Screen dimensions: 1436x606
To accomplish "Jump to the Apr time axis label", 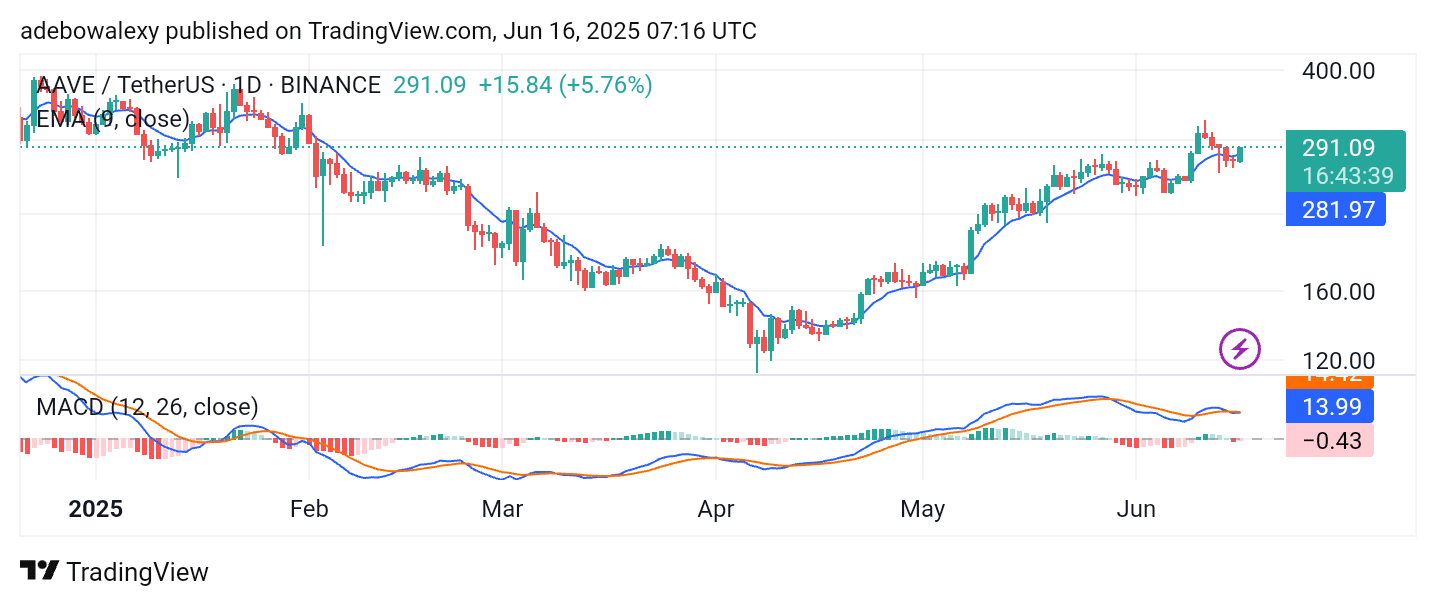I will coord(716,509).
